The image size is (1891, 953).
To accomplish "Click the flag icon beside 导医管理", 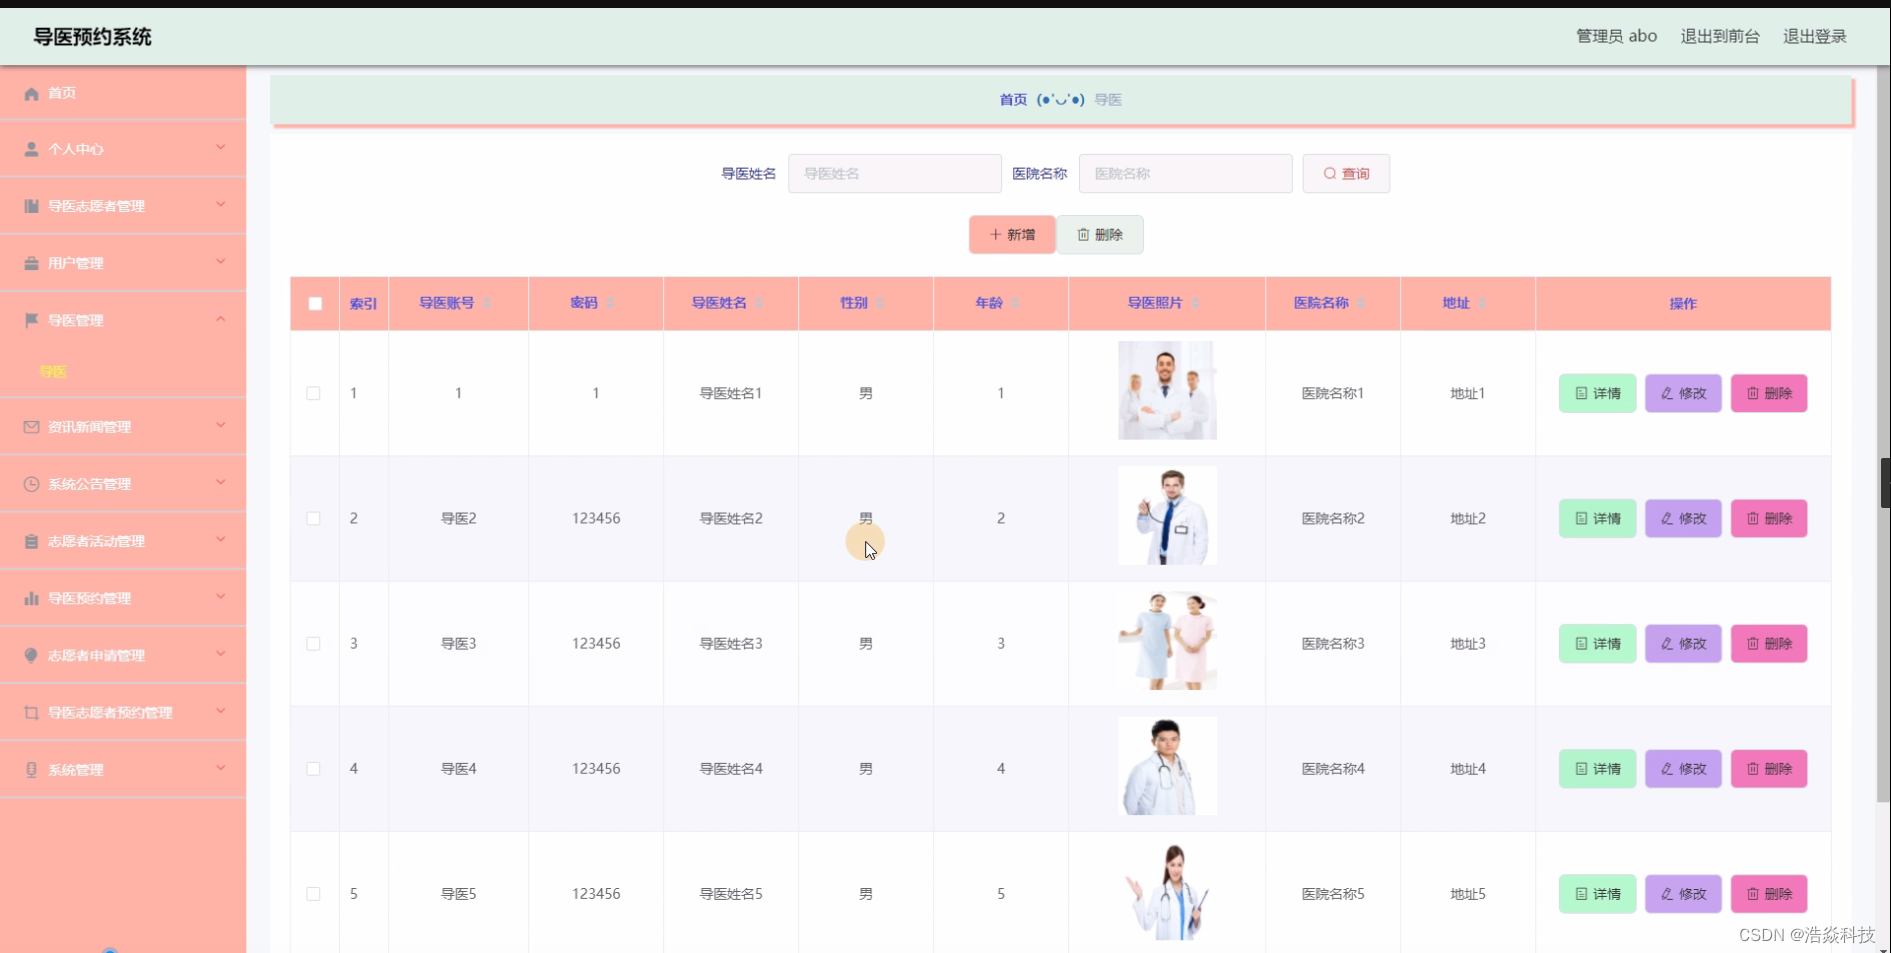I will (31, 320).
